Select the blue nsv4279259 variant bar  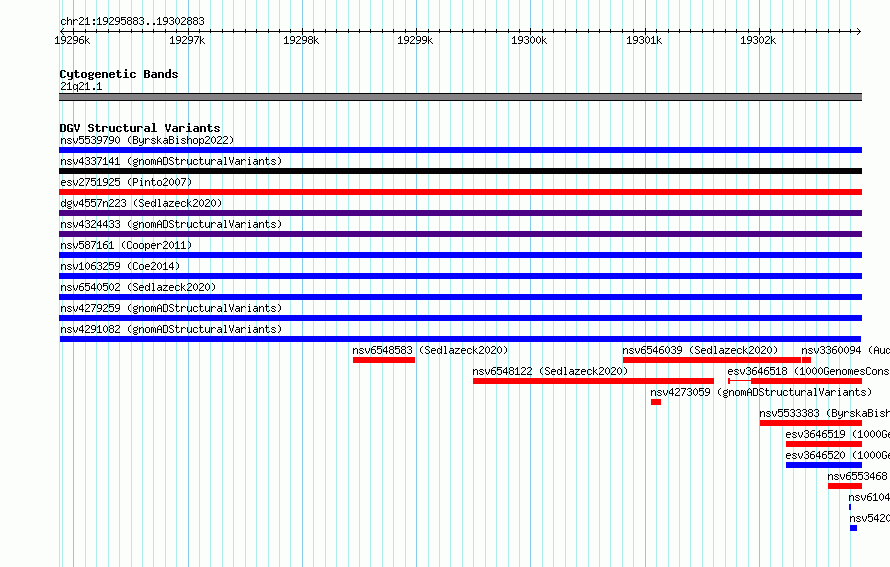click(x=460, y=318)
